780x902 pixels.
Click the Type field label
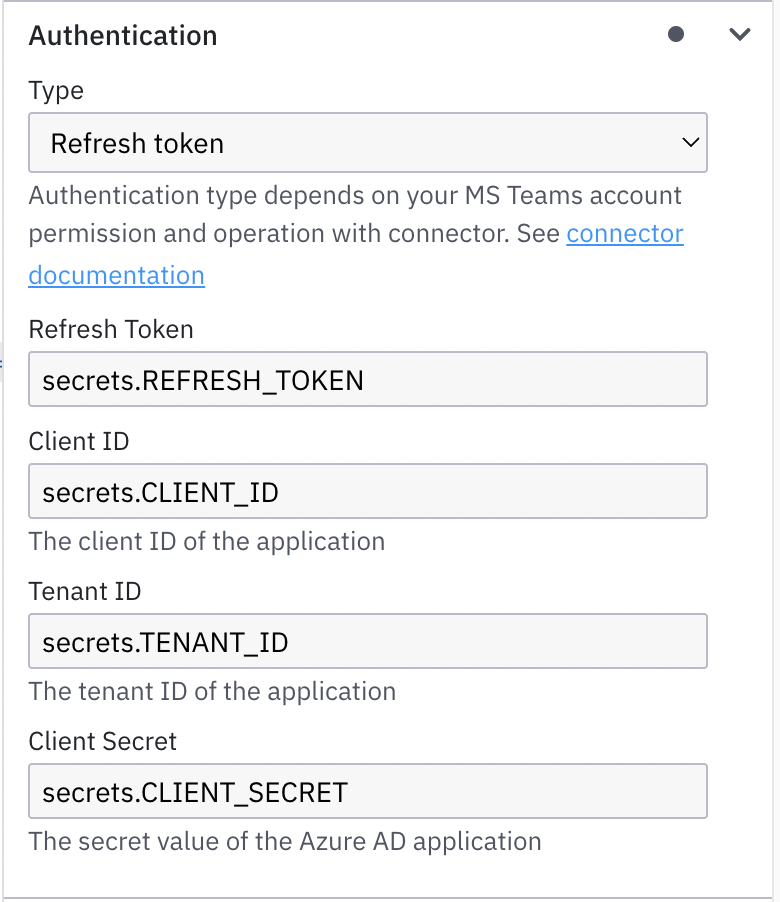(x=55, y=91)
